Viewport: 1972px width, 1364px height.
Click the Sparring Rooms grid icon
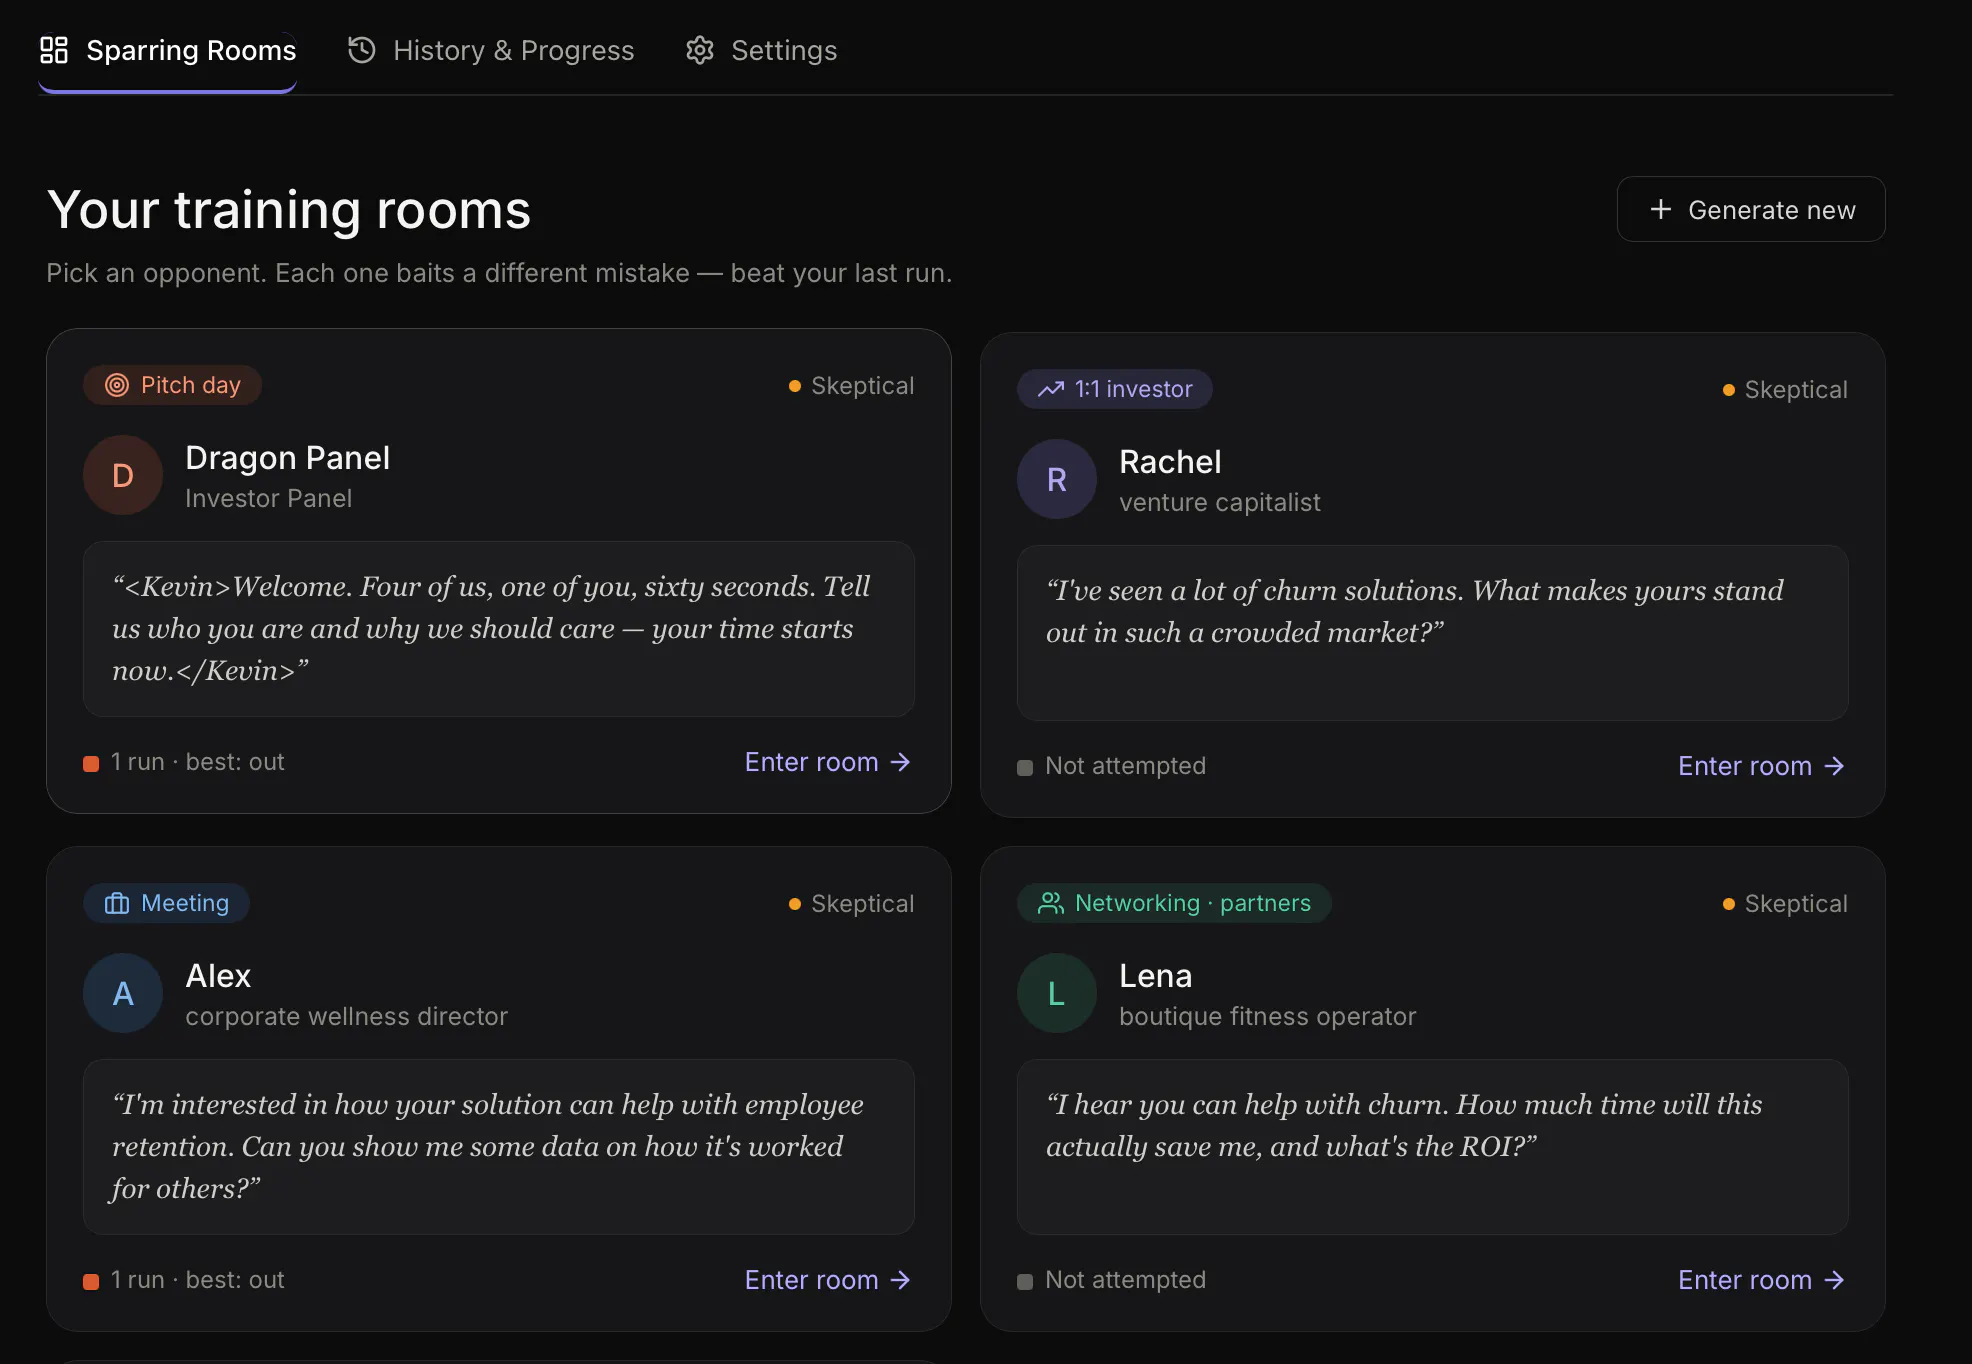pyautogui.click(x=54, y=50)
